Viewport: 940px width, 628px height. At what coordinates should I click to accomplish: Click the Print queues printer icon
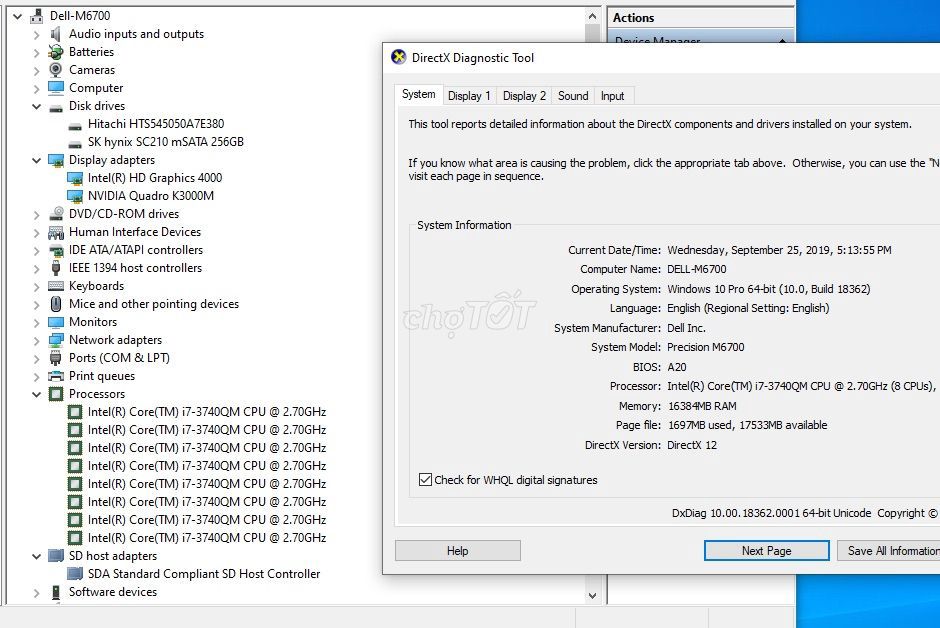[x=56, y=376]
